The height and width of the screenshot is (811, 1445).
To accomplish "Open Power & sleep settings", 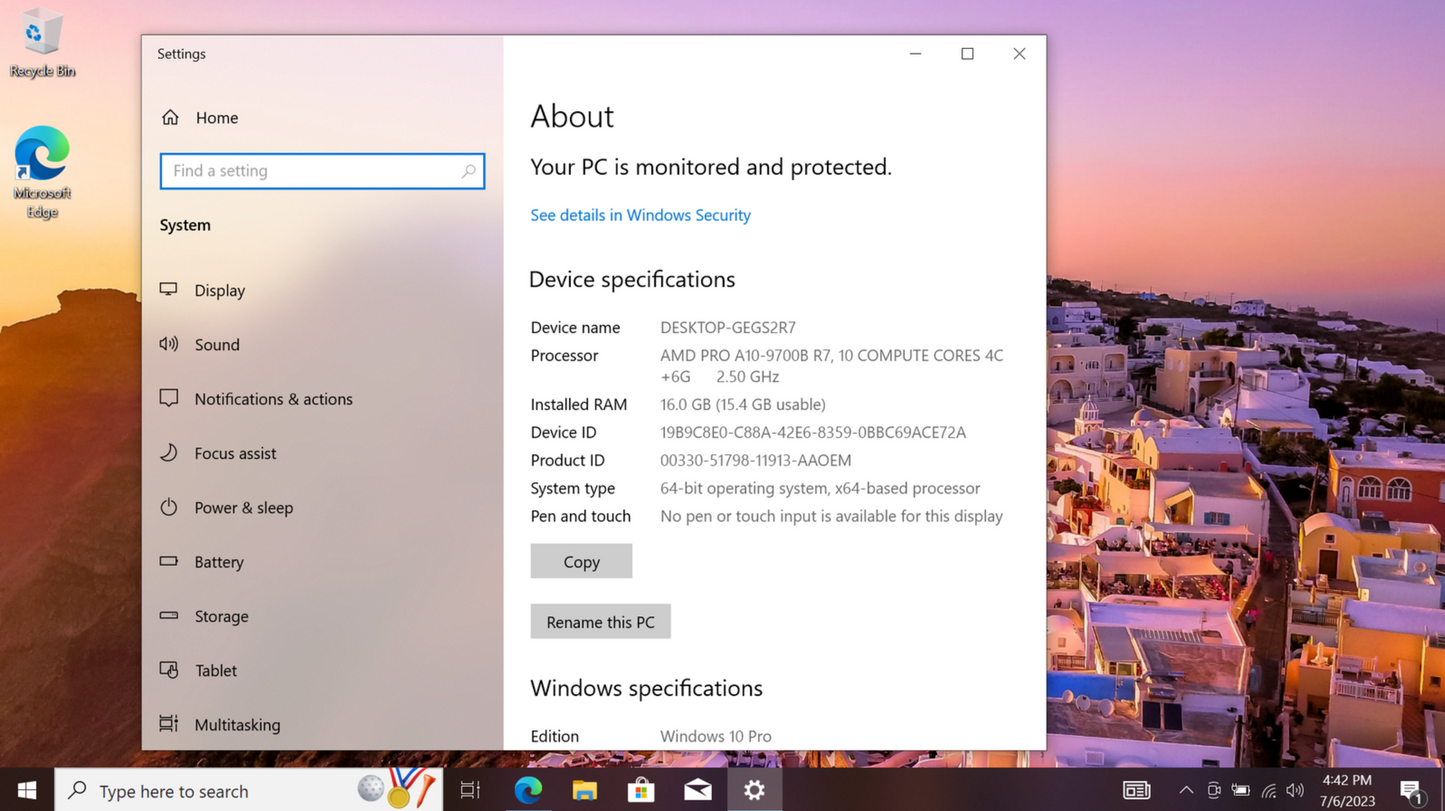I will (x=242, y=507).
